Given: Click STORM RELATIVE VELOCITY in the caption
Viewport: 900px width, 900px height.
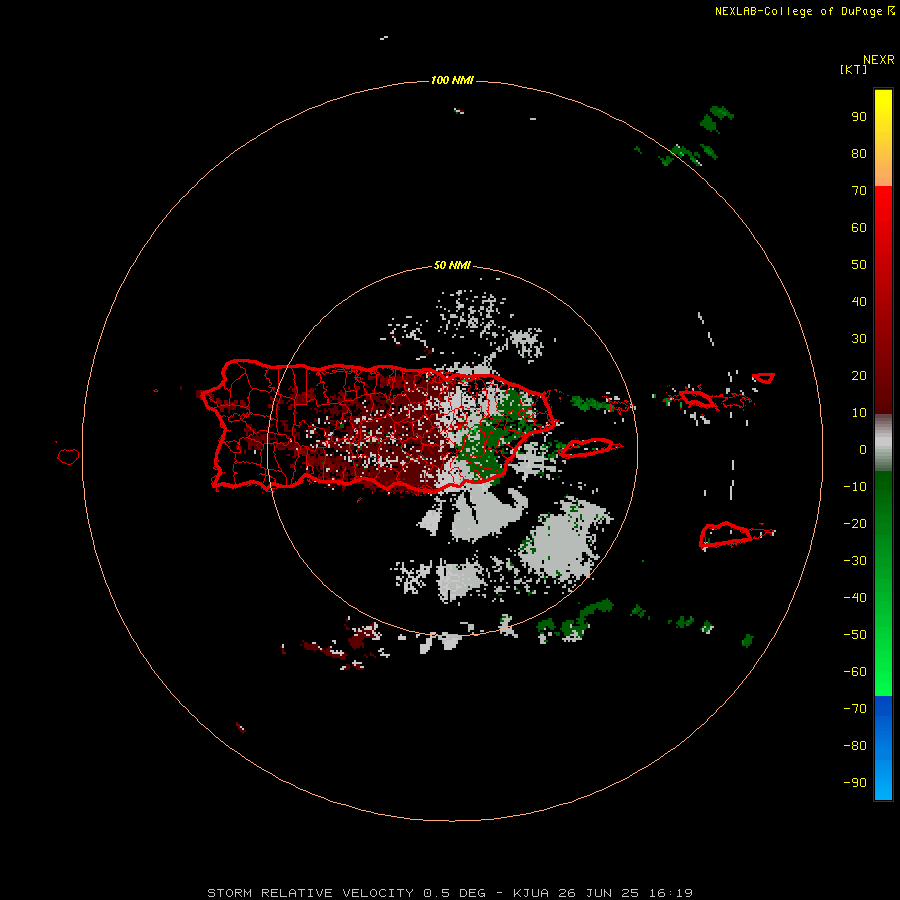Looking at the screenshot, I should pos(311,893).
